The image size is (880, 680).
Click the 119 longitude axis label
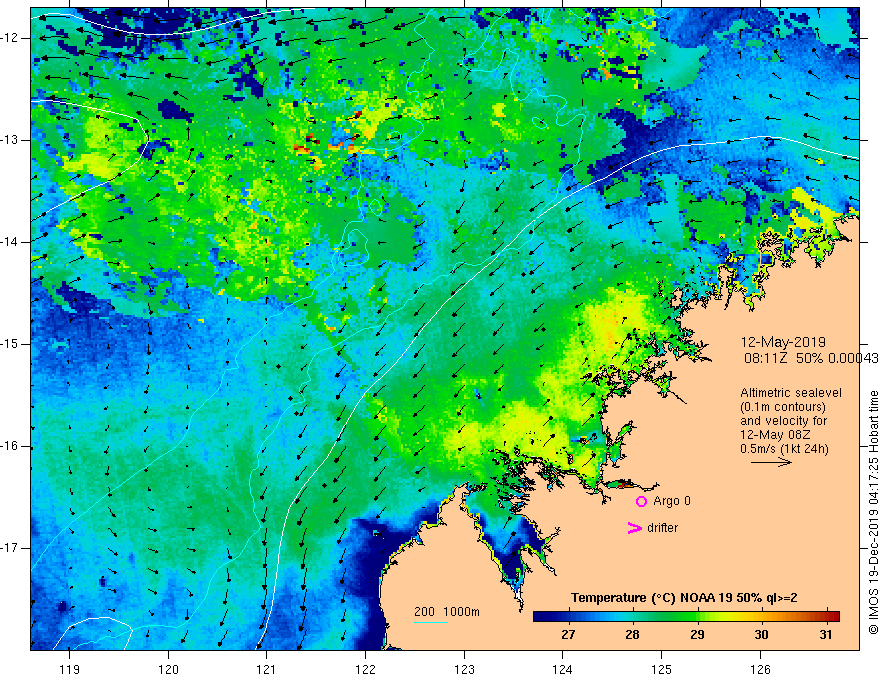point(70,669)
